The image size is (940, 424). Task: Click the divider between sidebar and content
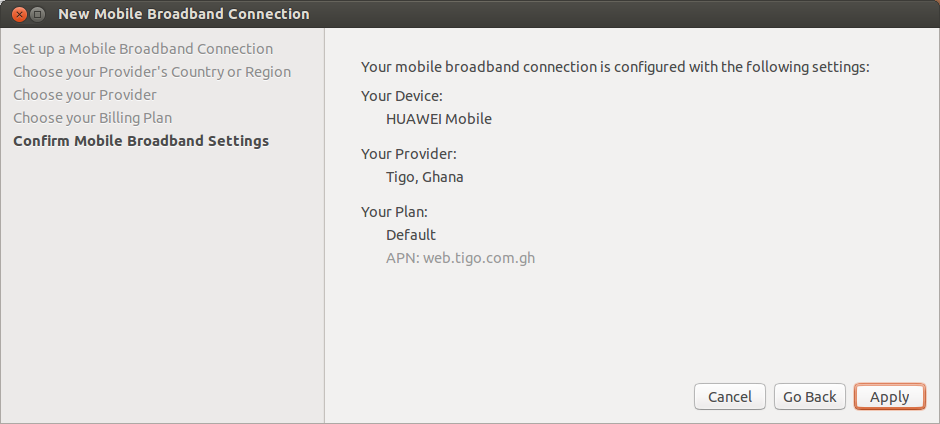tap(324, 225)
